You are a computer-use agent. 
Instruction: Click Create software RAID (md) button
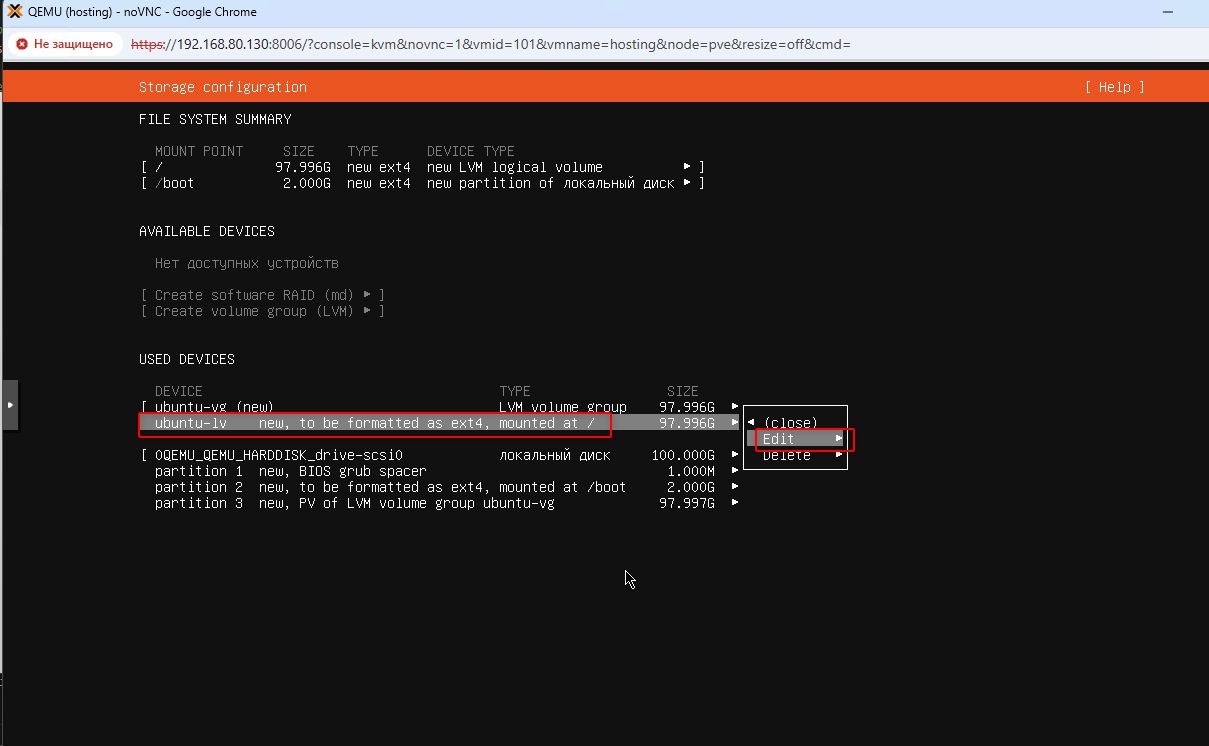[262, 295]
